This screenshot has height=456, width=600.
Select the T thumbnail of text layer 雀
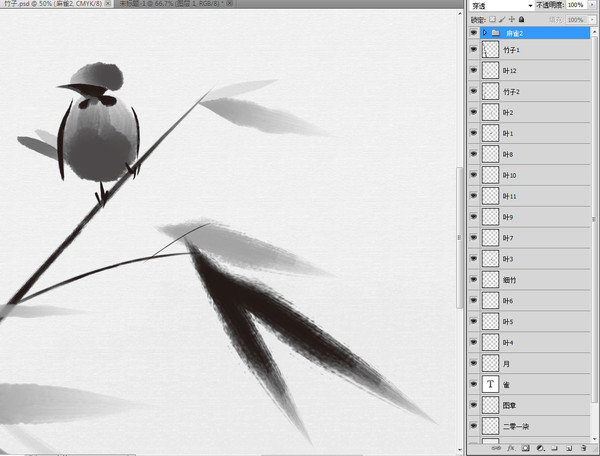[490, 384]
